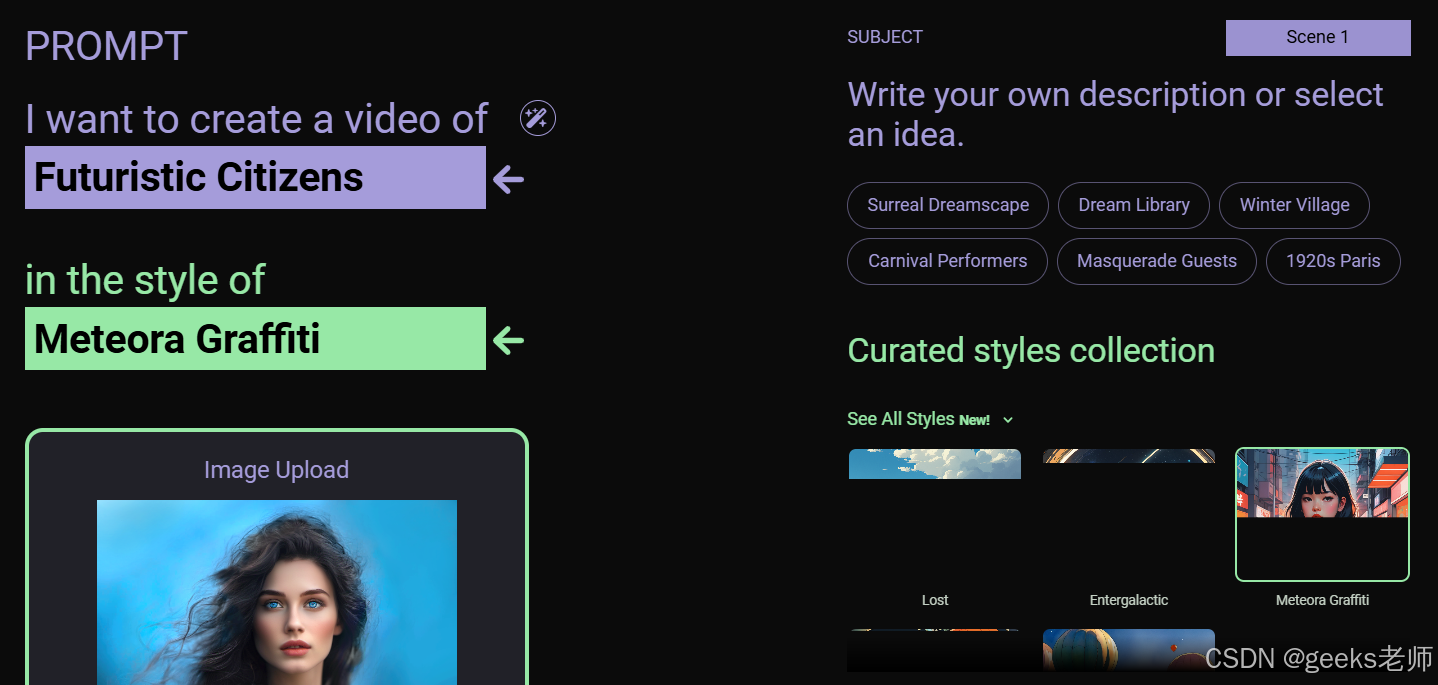Pick the Winter Village suggestion
Viewport: 1438px width, 685px height.
coord(1295,205)
